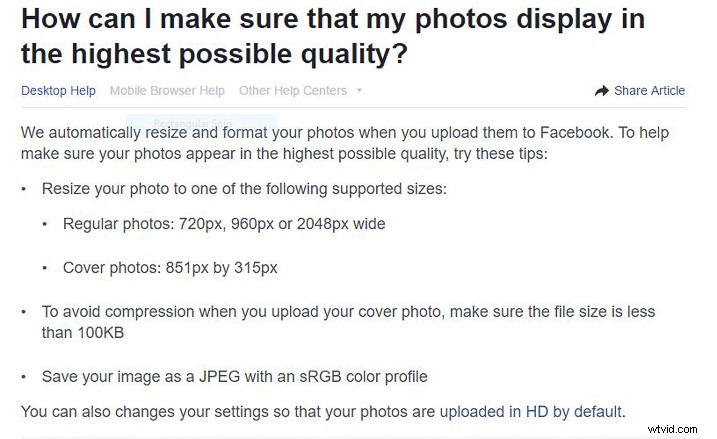The height and width of the screenshot is (439, 717).
Task: Click the 'Save your image as a JPEG' tip
Action: tap(141, 377)
